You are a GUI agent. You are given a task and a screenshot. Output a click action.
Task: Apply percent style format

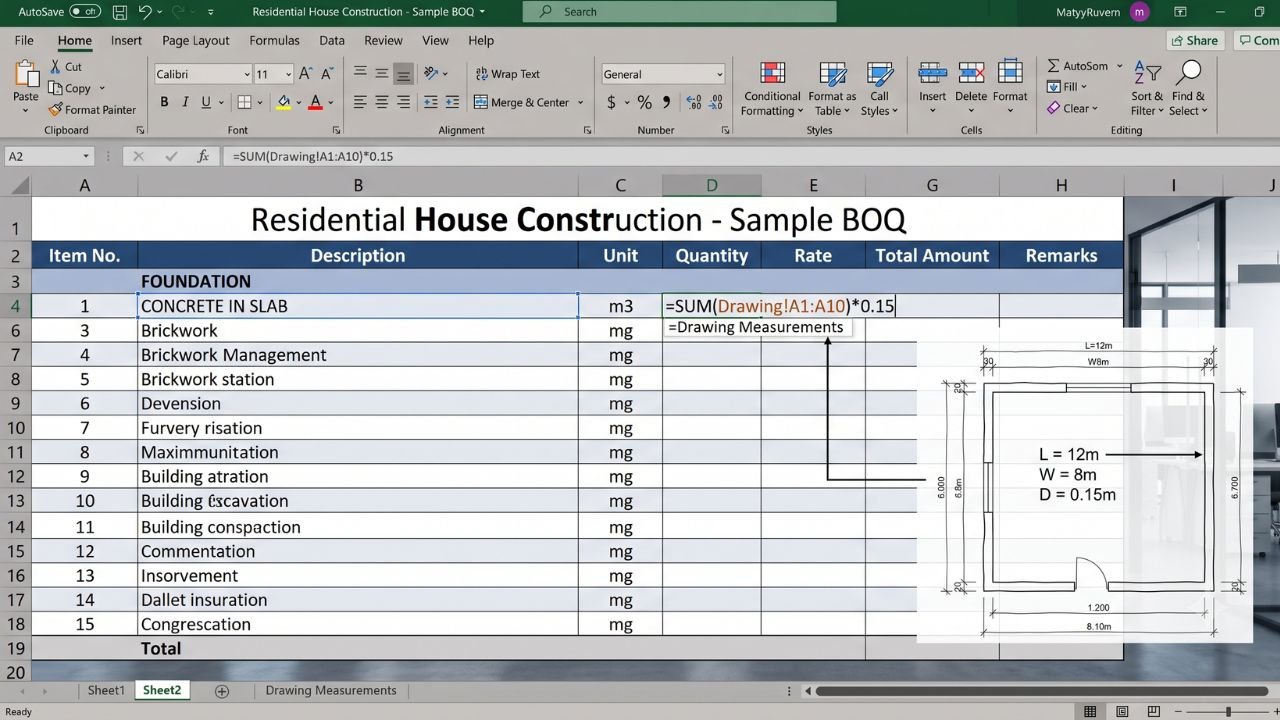[644, 102]
